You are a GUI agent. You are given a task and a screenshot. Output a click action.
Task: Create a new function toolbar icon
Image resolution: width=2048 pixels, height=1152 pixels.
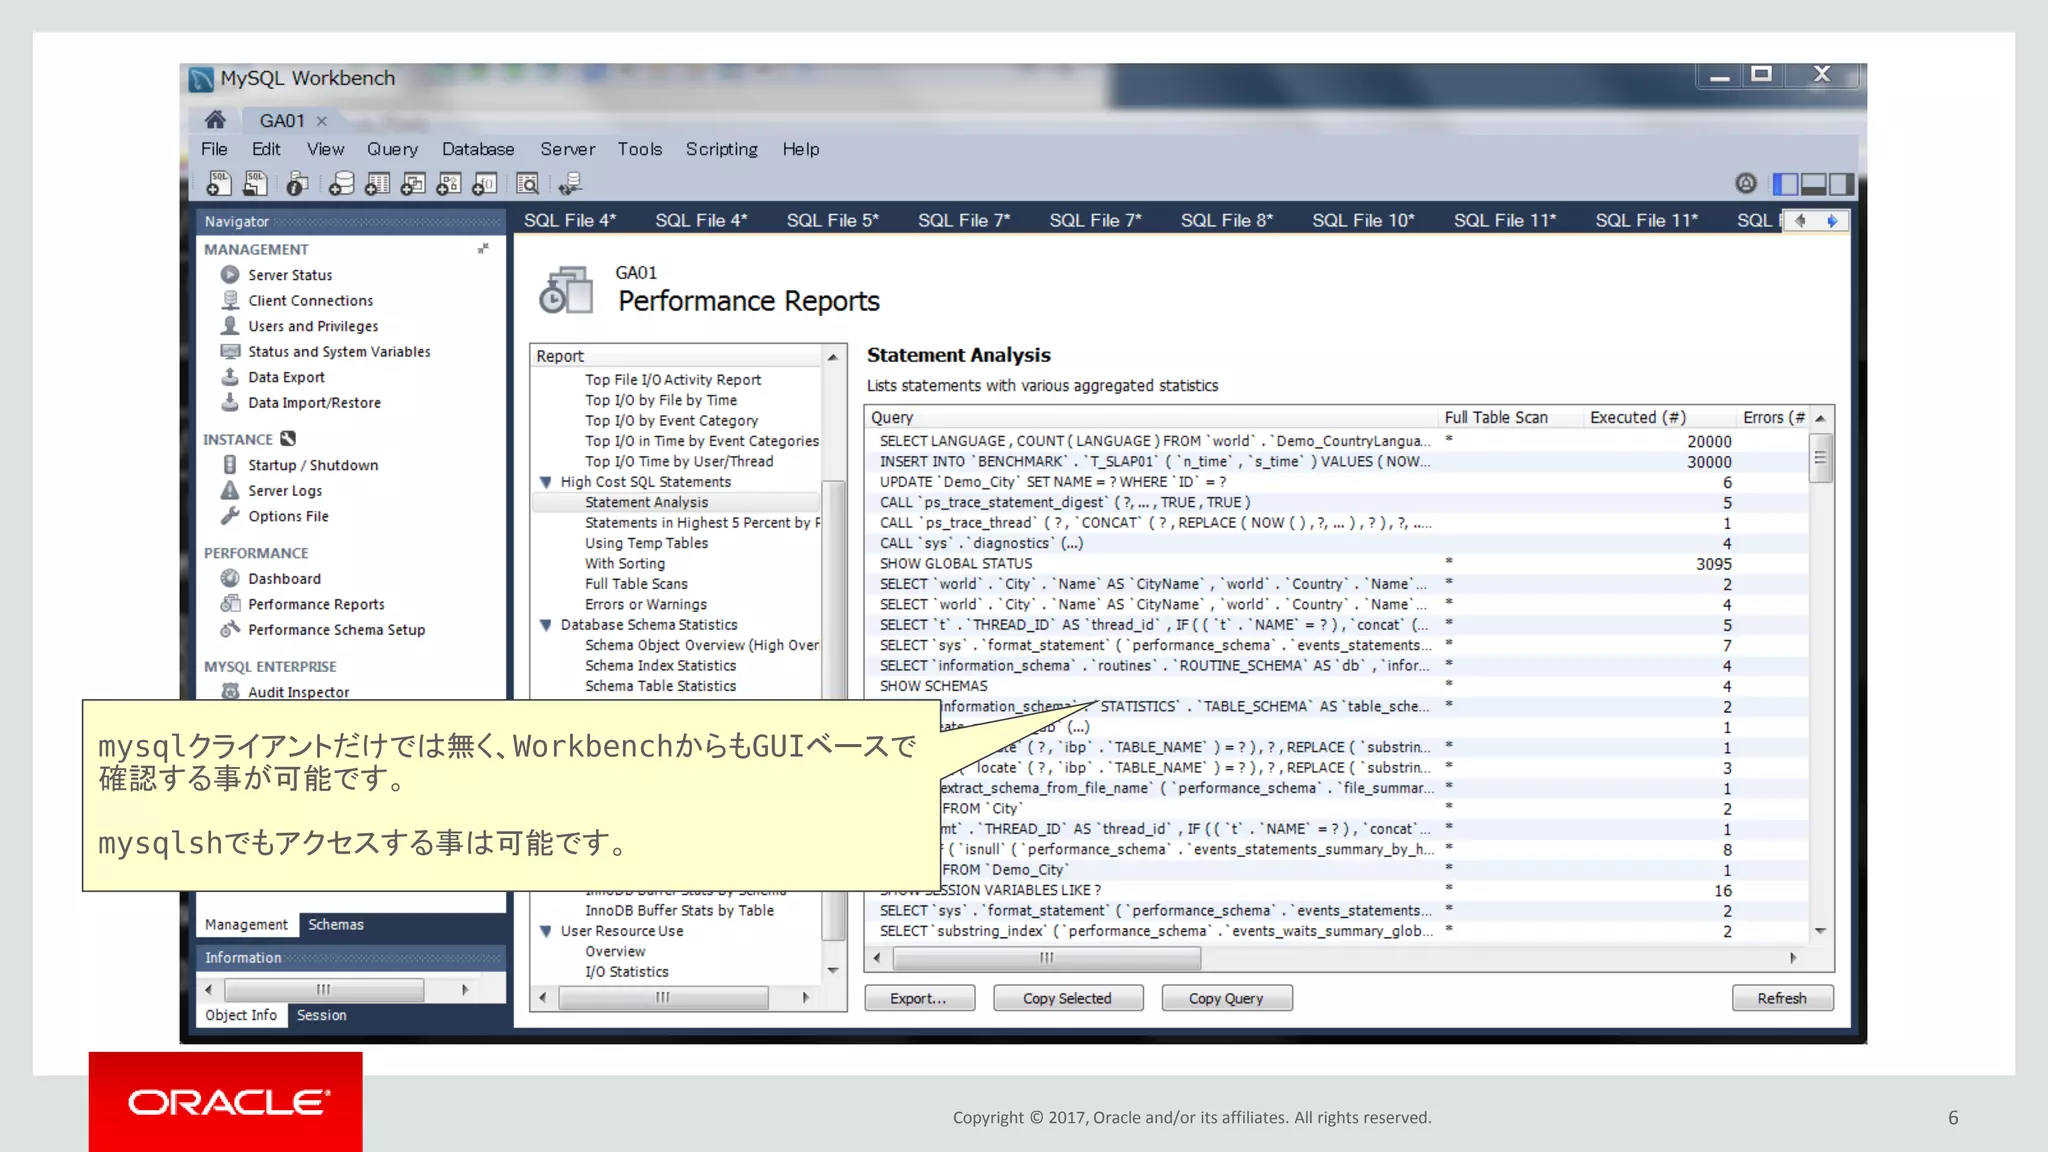485,184
